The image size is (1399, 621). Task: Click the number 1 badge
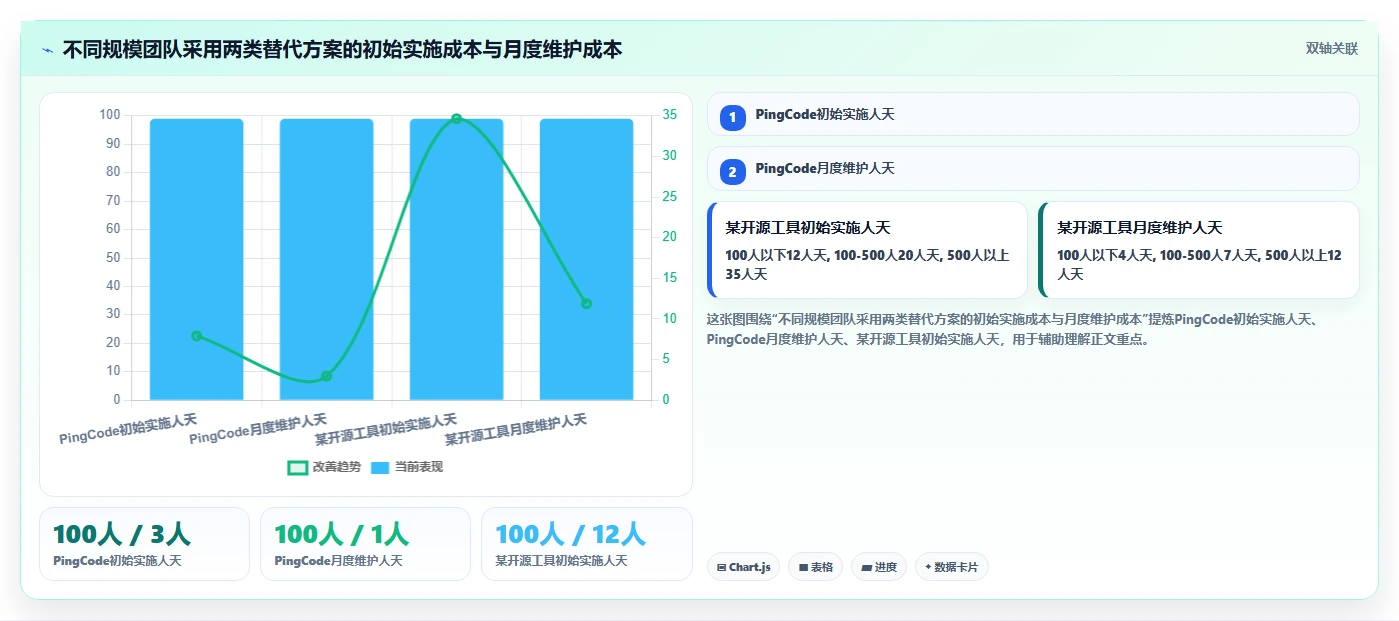[732, 118]
